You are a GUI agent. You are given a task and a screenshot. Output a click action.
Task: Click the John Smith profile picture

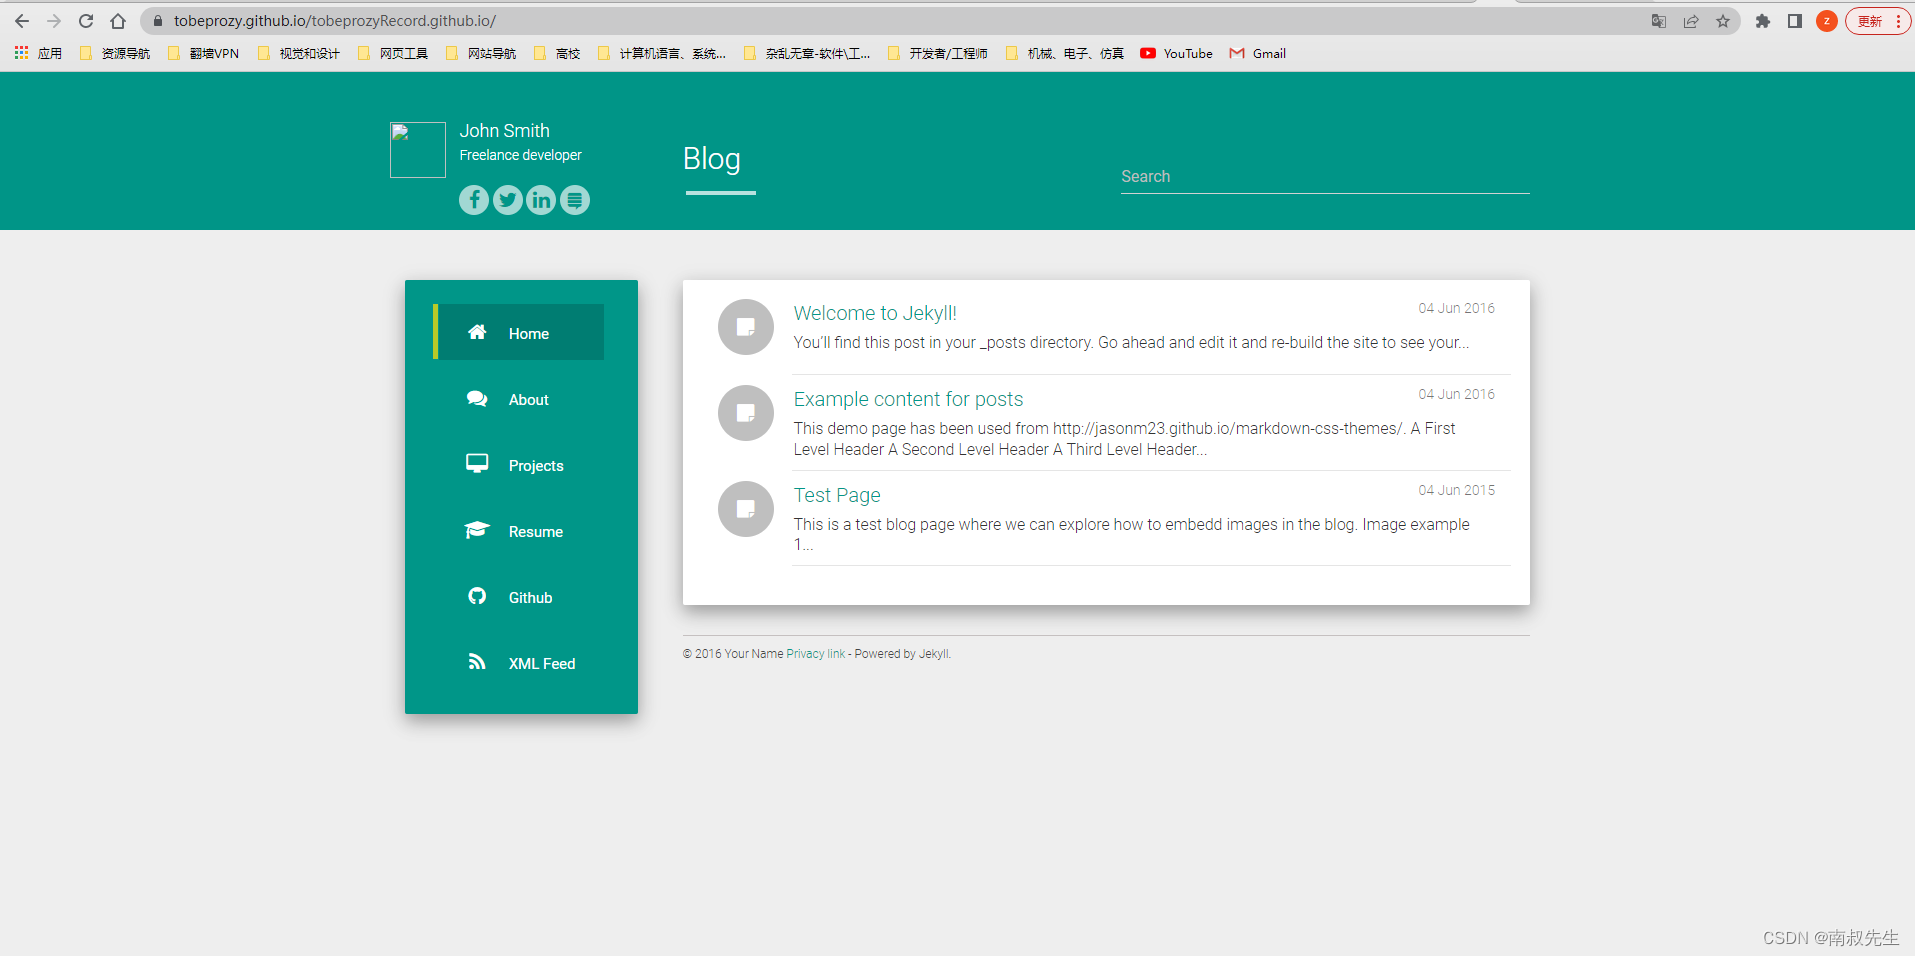click(x=418, y=150)
